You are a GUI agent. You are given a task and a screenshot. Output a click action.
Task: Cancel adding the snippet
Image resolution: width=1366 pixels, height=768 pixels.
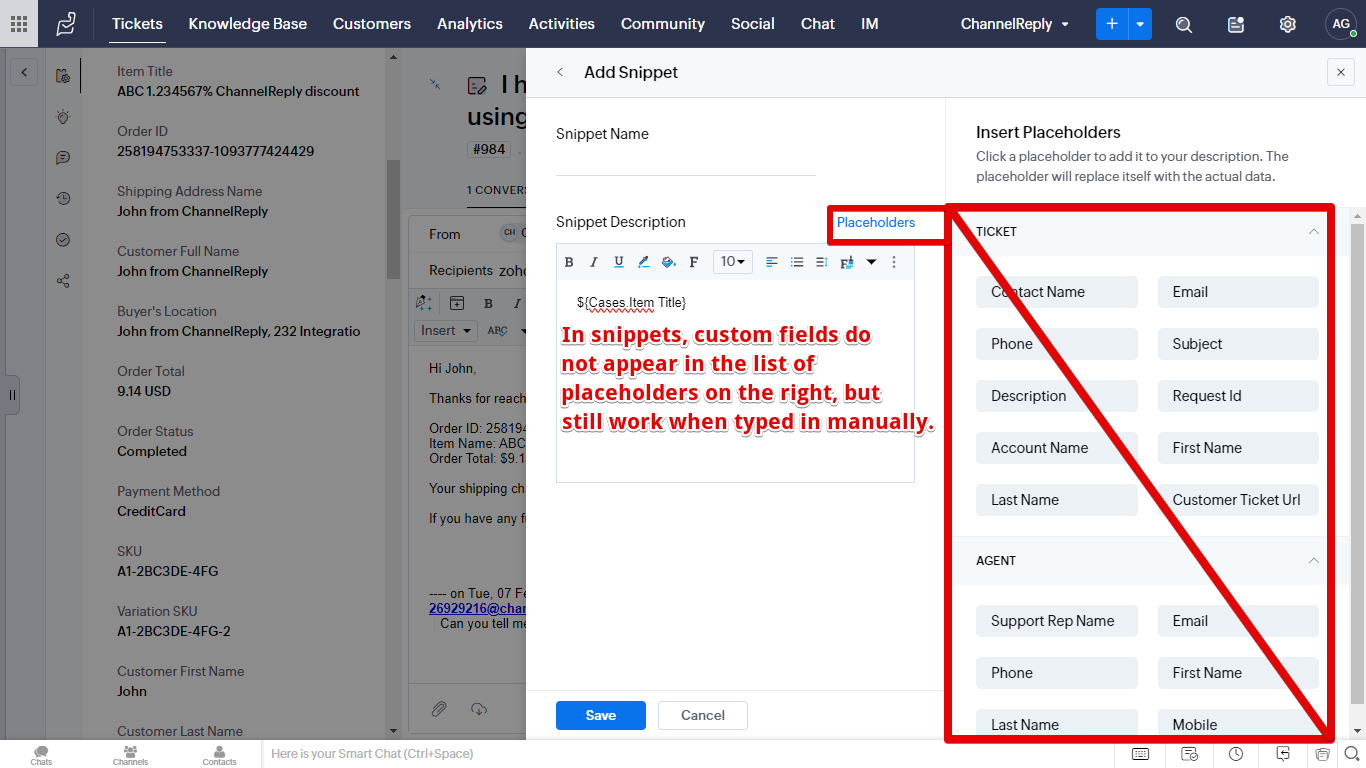tap(703, 715)
